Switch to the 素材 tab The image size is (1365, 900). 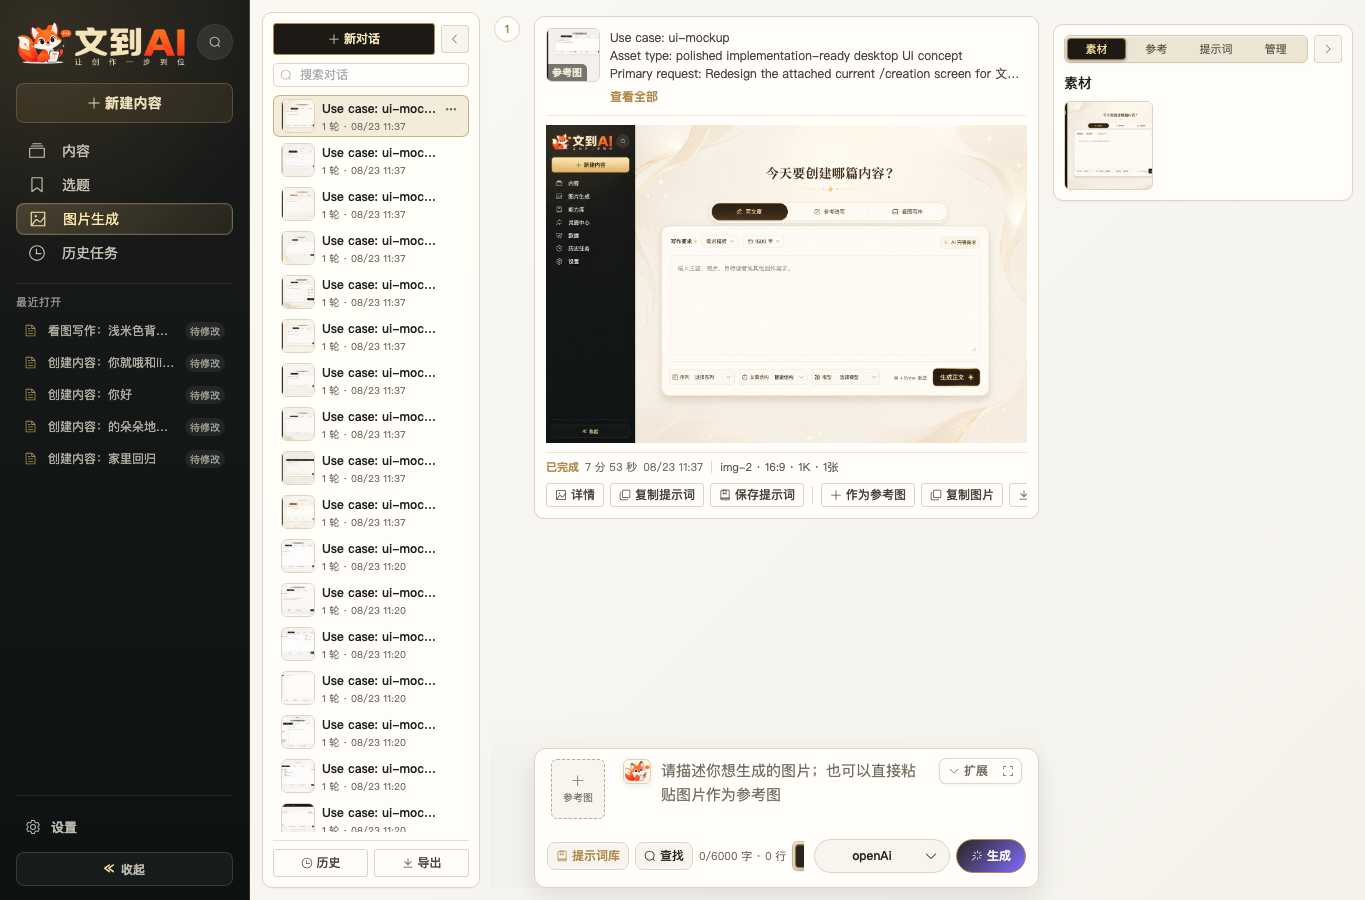point(1096,49)
